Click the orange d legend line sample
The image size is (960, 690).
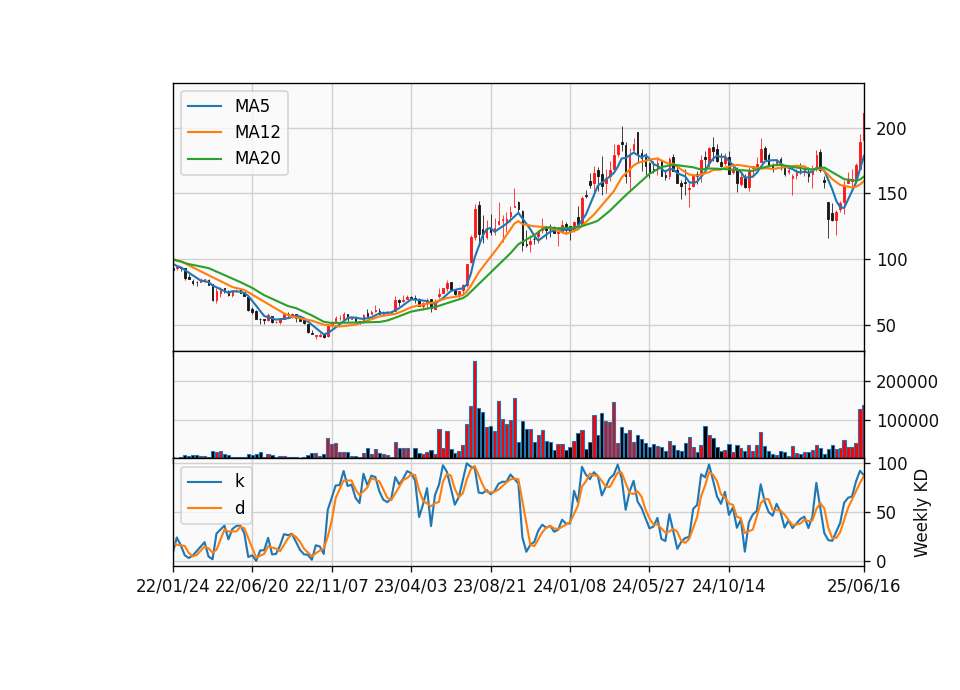pyautogui.click(x=204, y=508)
